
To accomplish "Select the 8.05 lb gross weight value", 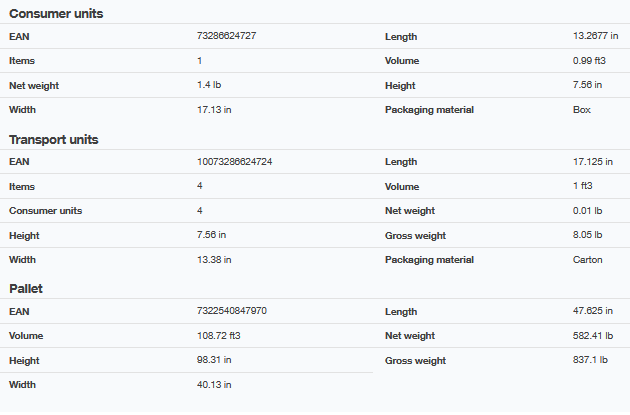I will pyautogui.click(x=587, y=236).
